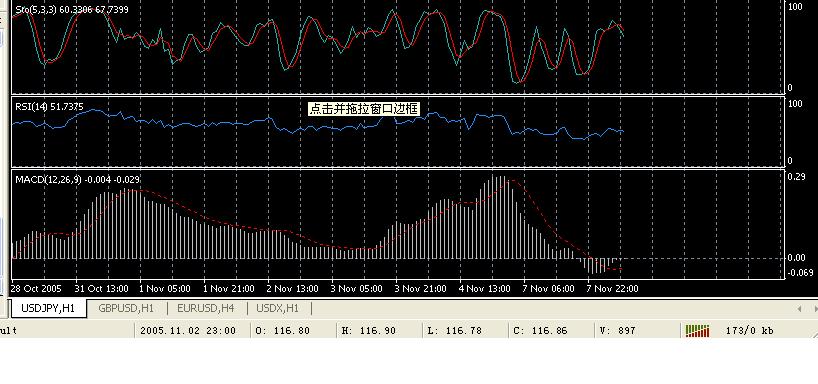The image size is (818, 384).
Task: Click the connection status bars icon
Action: (x=697, y=331)
